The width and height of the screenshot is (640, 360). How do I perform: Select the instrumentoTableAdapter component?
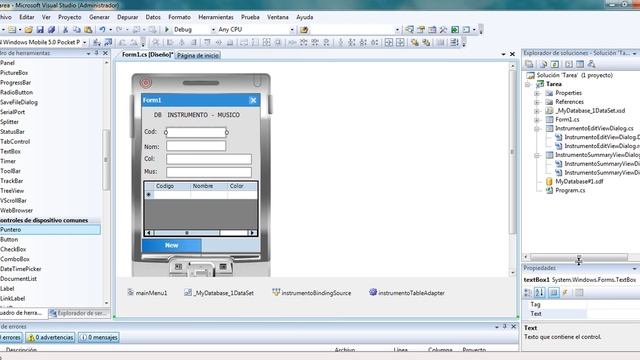pos(407,293)
